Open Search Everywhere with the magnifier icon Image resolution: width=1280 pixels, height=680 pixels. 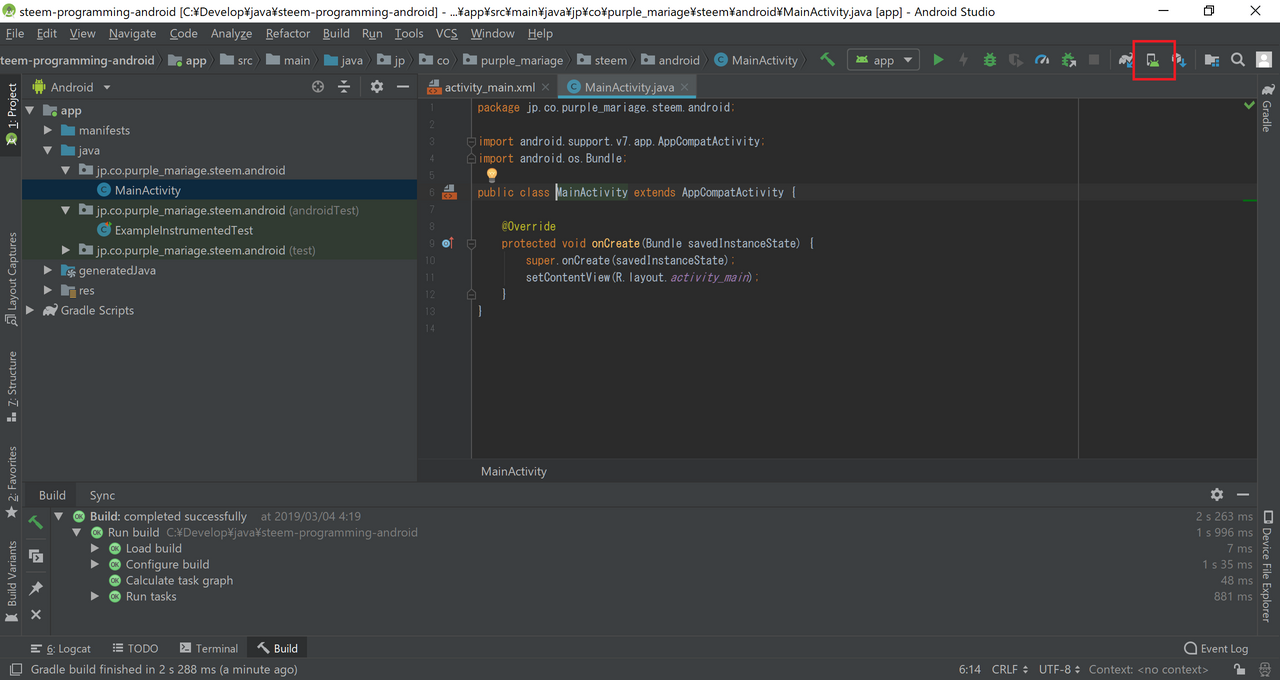tap(1237, 59)
